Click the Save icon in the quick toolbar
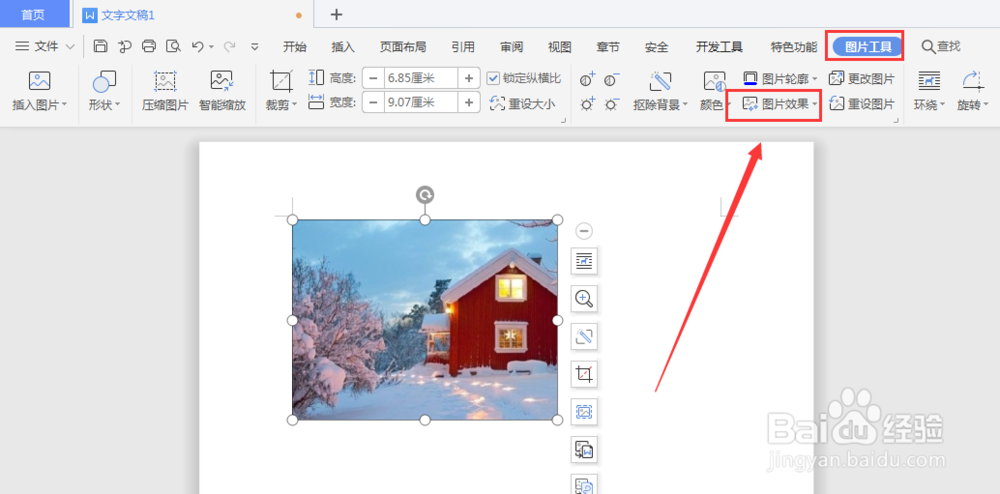Image resolution: width=1000 pixels, height=494 pixels. (100, 46)
